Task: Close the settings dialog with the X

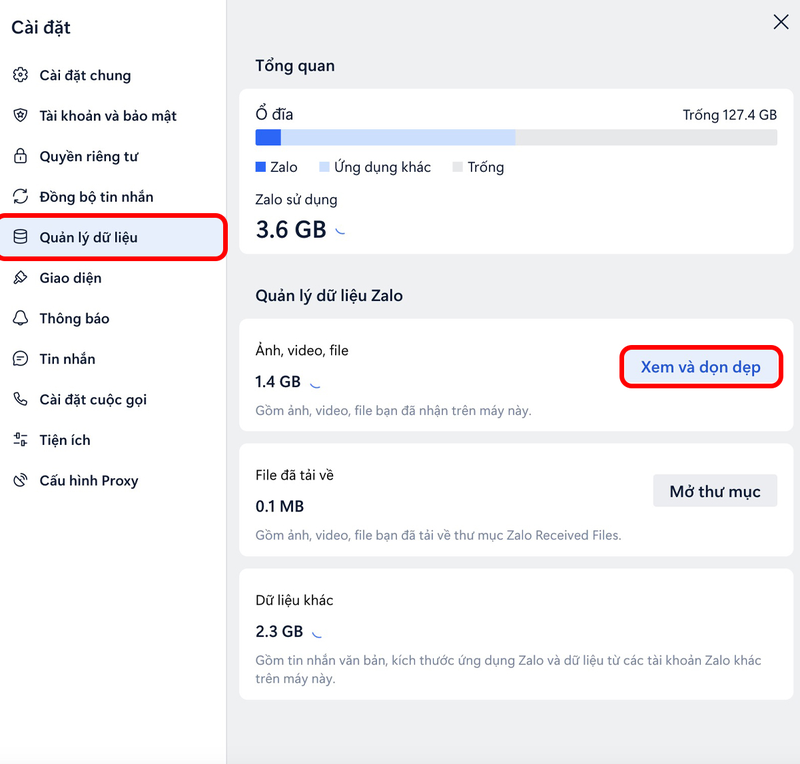Action: (x=781, y=22)
